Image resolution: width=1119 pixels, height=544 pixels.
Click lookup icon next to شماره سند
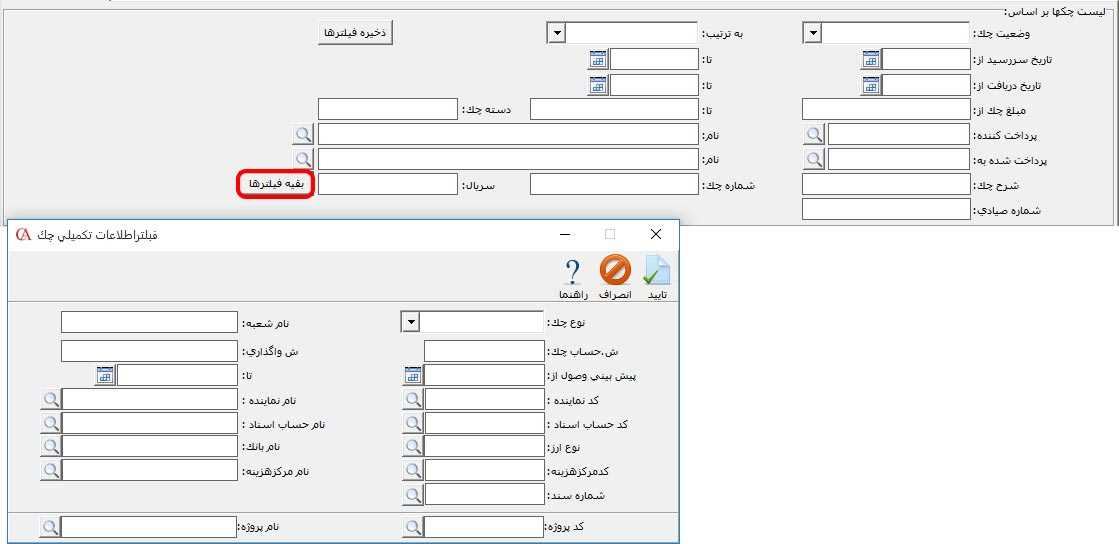point(413,494)
